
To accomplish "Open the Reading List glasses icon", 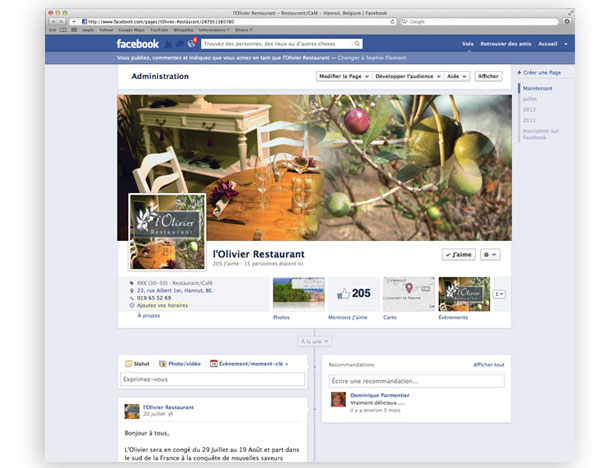I will tap(52, 30).
